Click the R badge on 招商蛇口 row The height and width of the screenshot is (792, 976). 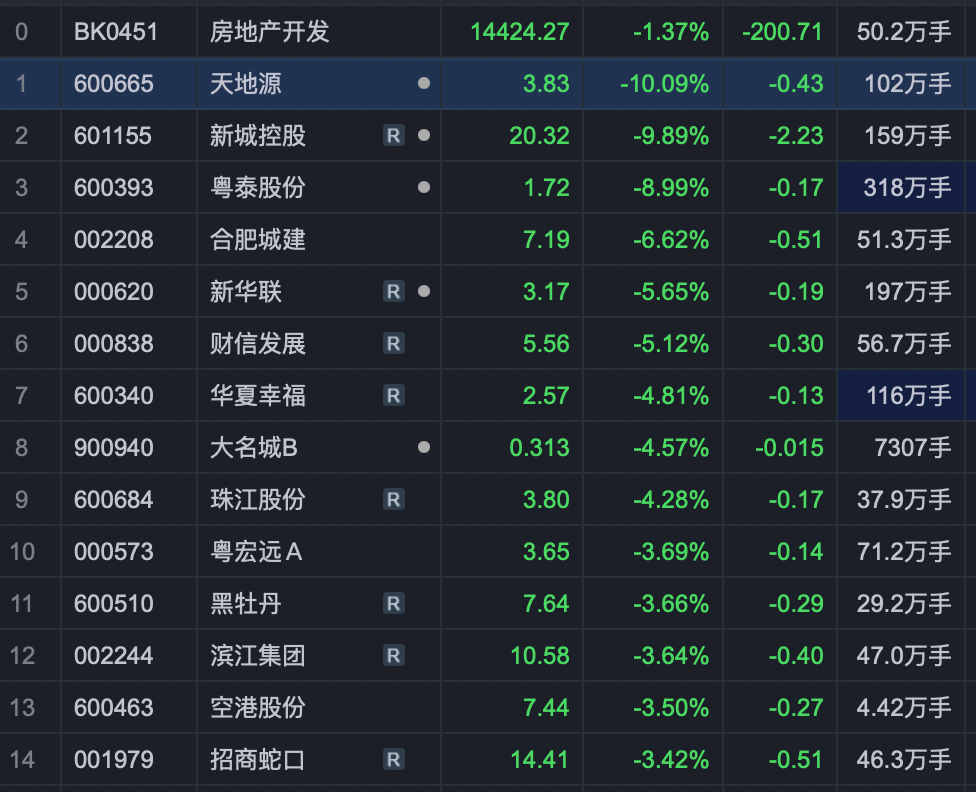[393, 759]
